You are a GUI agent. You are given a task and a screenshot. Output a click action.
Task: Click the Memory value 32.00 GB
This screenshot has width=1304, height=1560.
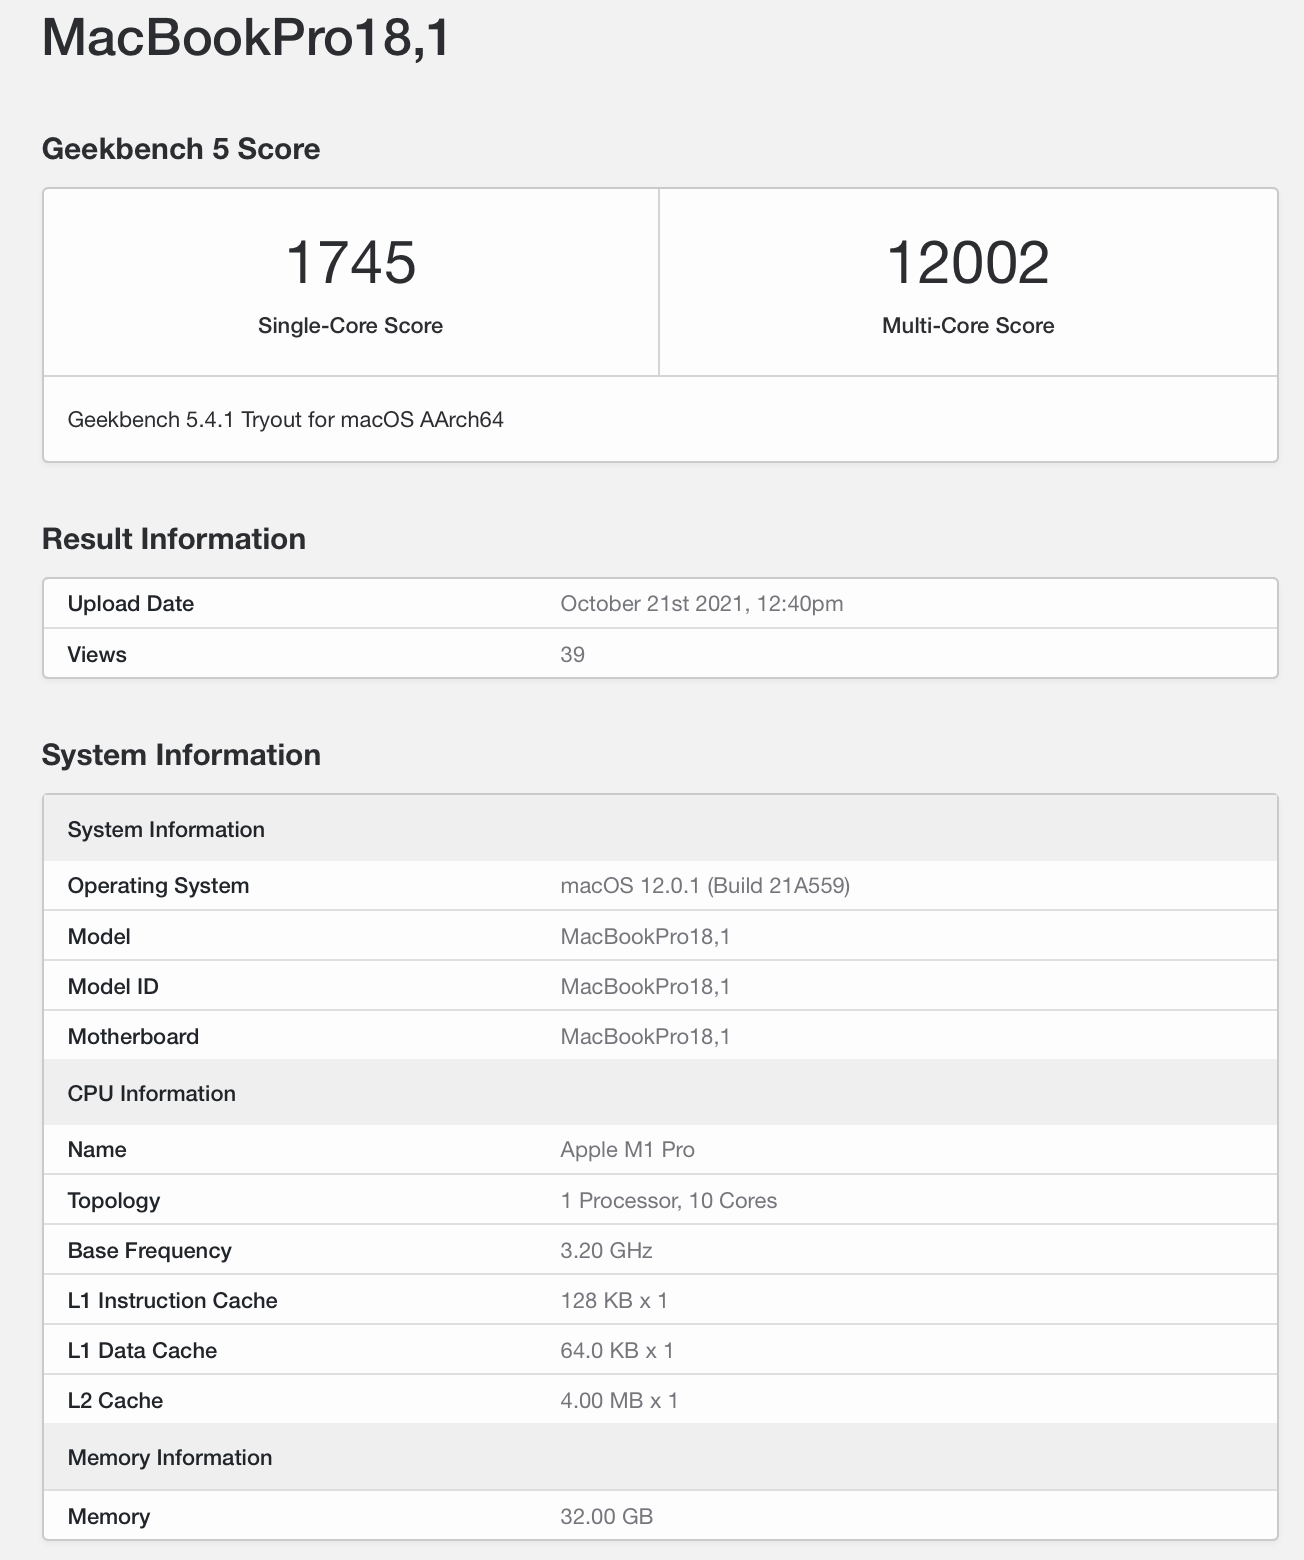click(x=606, y=1517)
